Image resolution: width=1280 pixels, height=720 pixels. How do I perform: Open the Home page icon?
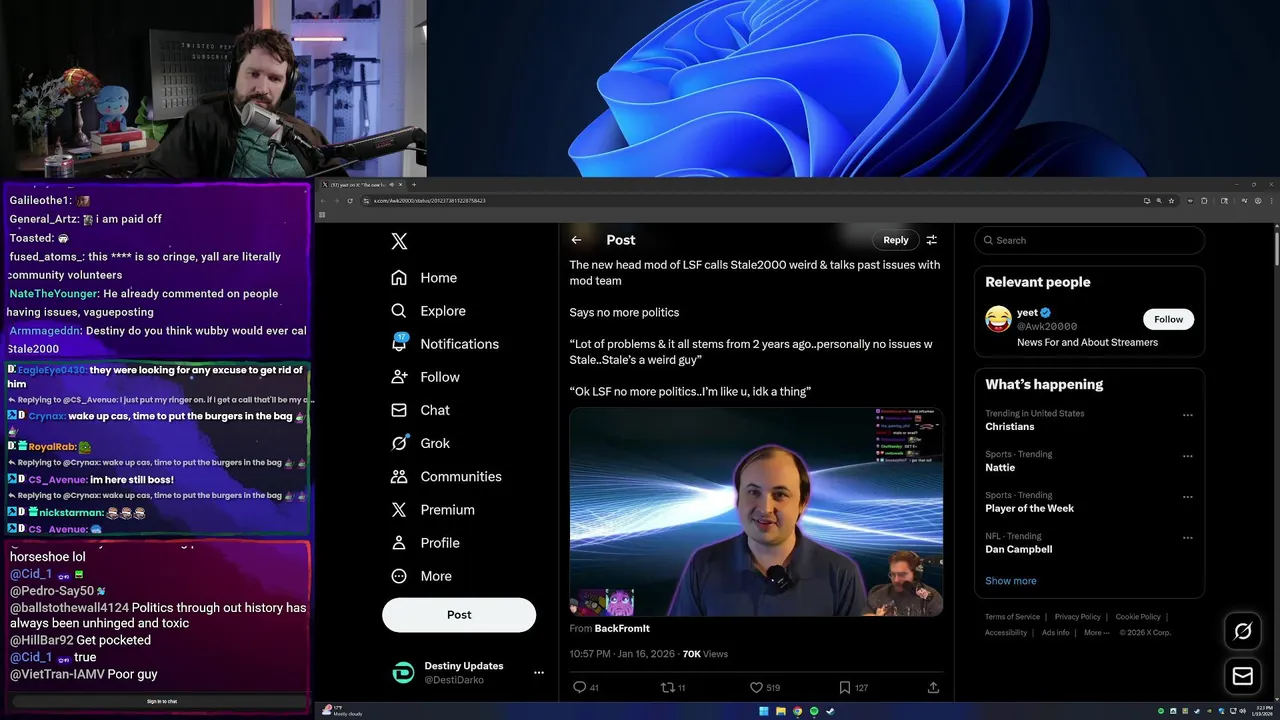[399, 278]
